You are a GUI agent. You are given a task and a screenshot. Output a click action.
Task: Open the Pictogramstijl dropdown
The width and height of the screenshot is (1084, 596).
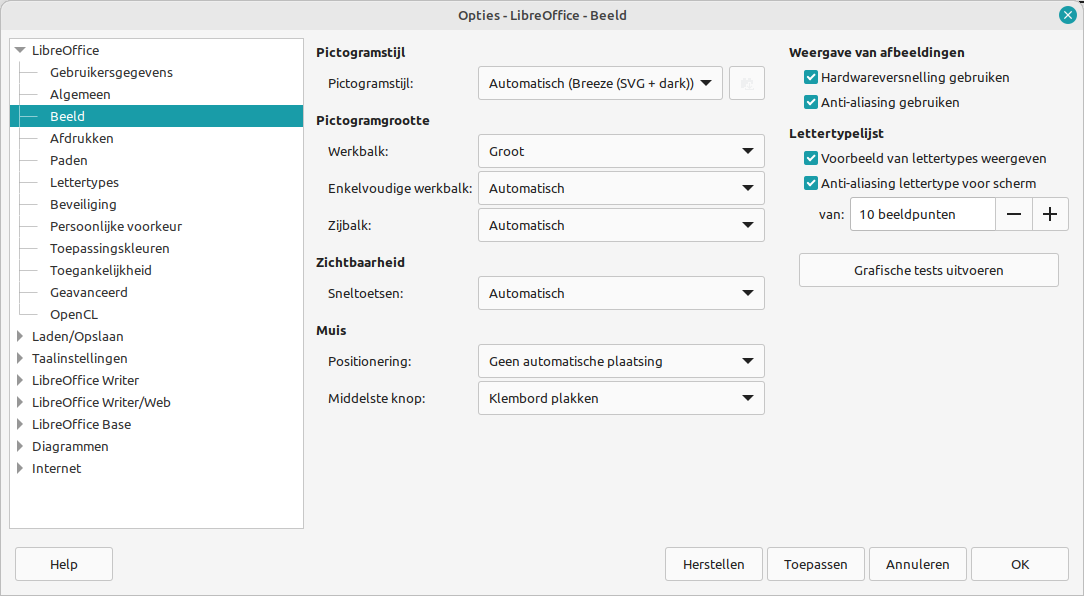click(600, 83)
